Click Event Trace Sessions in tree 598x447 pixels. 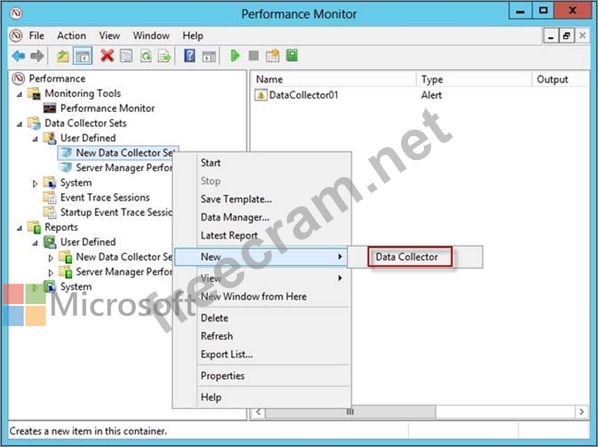click(x=105, y=198)
